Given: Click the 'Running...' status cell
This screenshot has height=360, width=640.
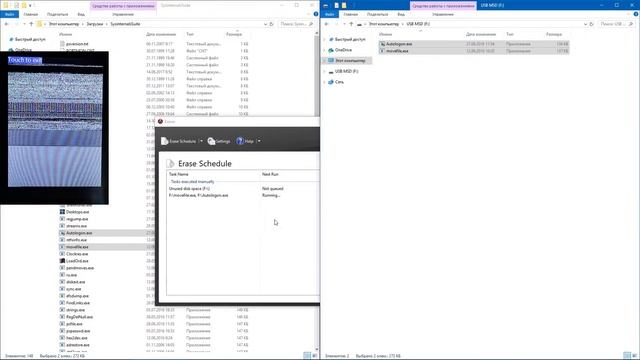Looking at the screenshot, I should tap(271, 196).
